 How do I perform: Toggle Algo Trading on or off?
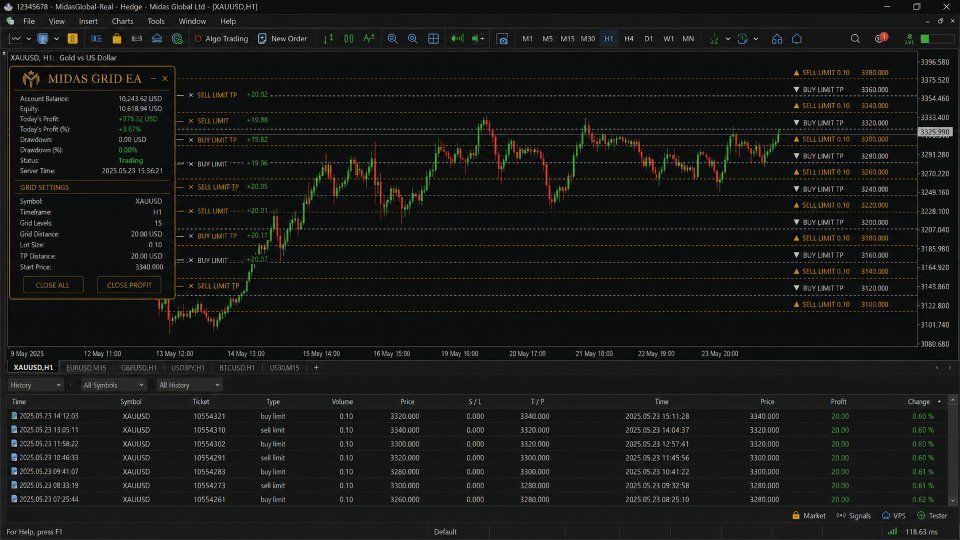(x=221, y=39)
